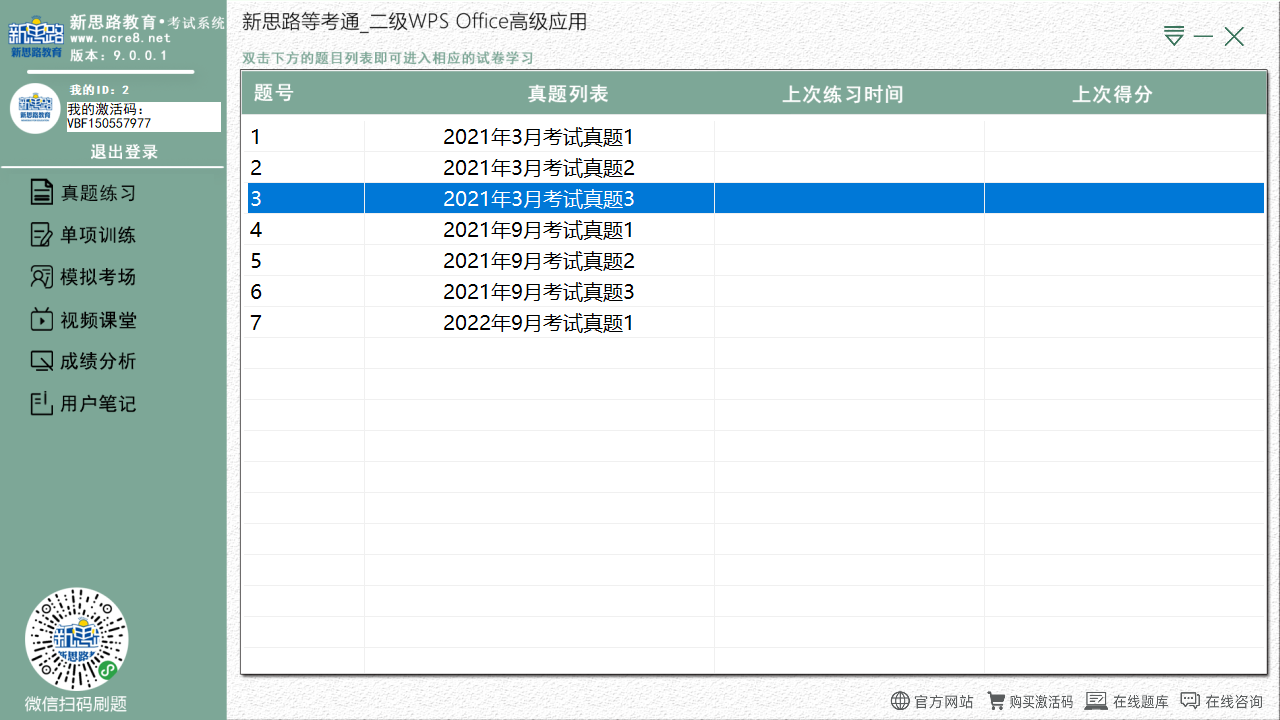The width and height of the screenshot is (1280, 720).
Task: Click the 上次得分 column header
Action: pyautogui.click(x=1113, y=94)
